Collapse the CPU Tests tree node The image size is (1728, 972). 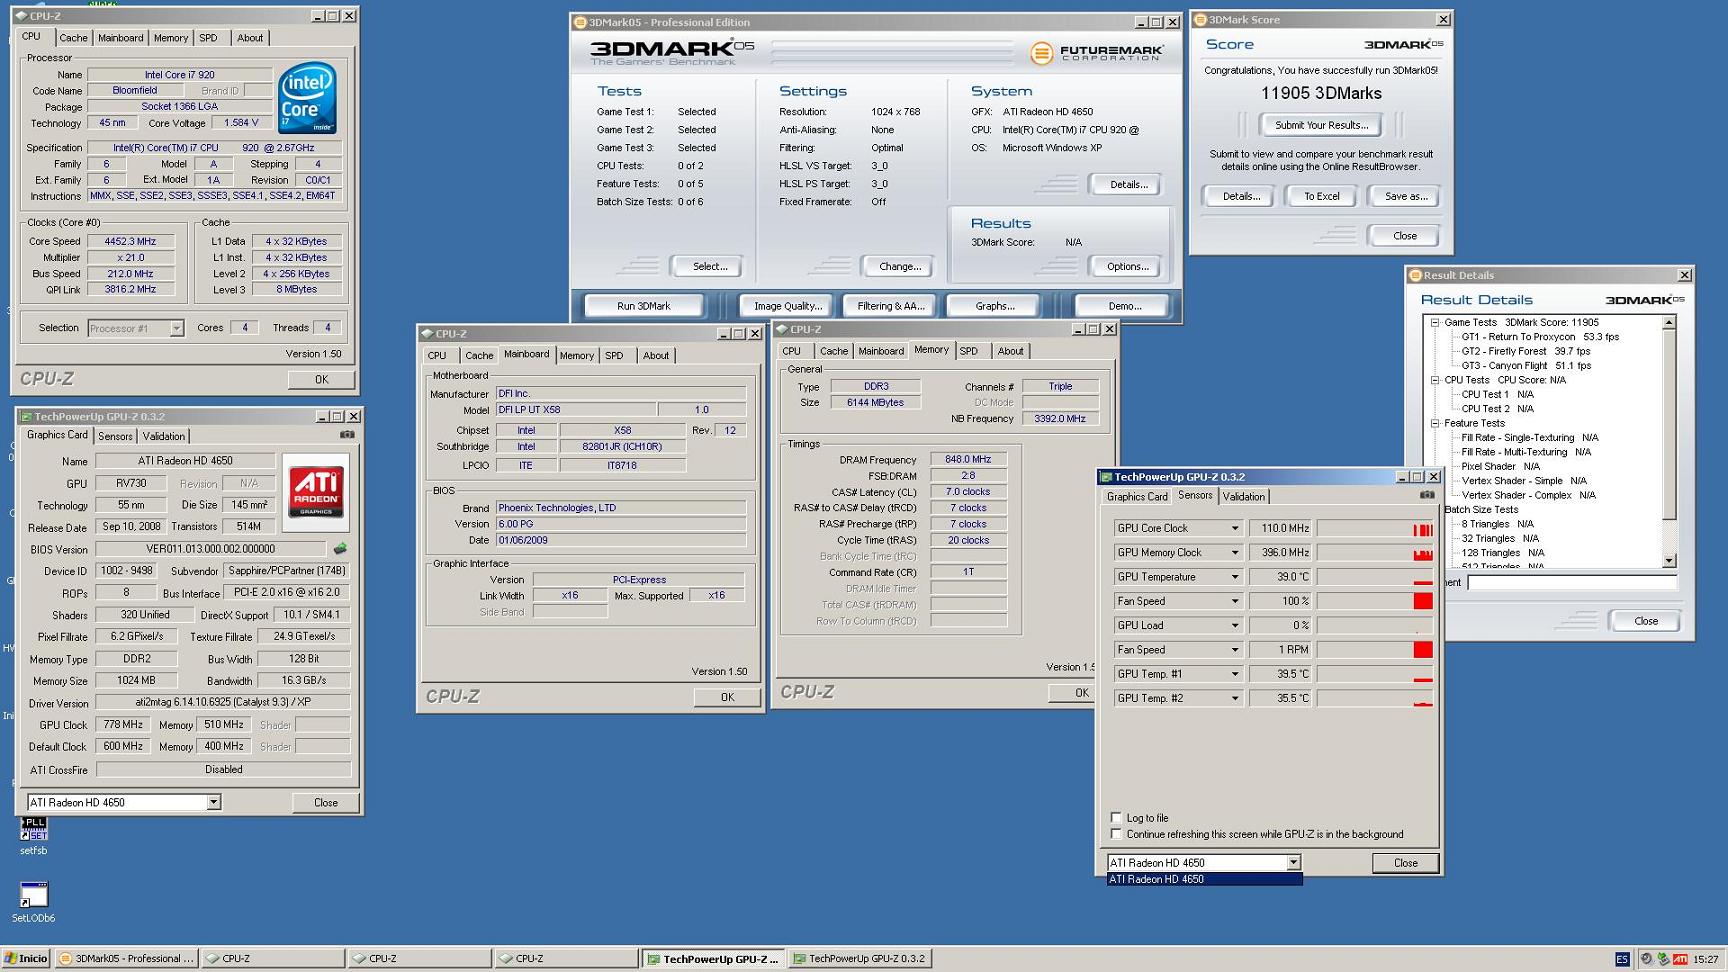pyautogui.click(x=1435, y=380)
